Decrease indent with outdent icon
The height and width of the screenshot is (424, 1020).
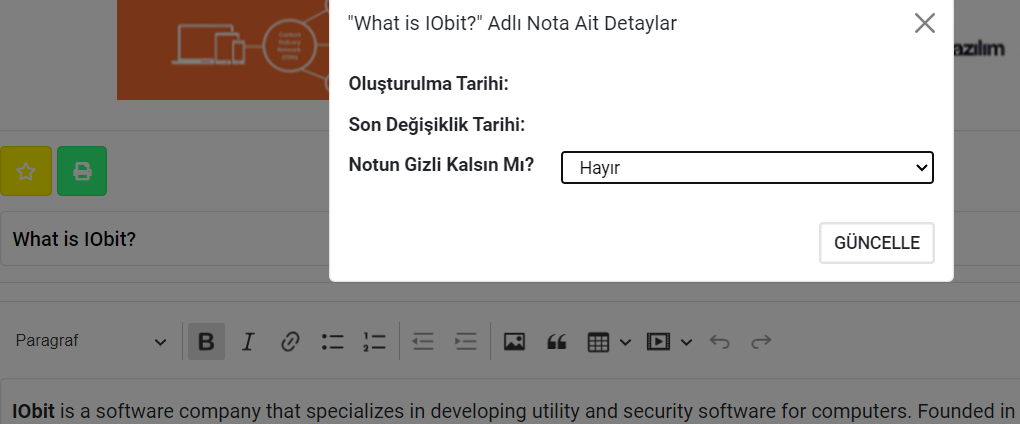pyautogui.click(x=423, y=342)
